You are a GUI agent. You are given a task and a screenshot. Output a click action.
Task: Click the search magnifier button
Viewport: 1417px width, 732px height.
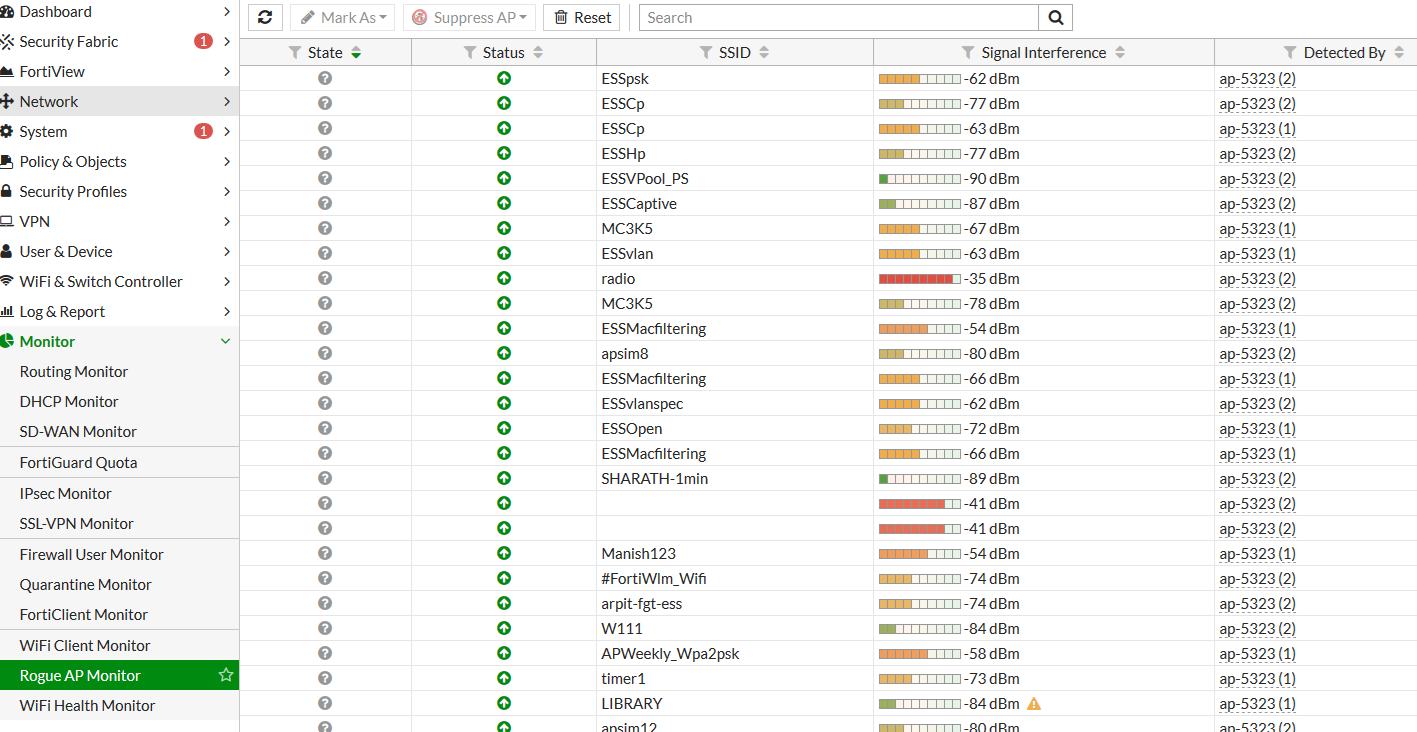coord(1055,17)
